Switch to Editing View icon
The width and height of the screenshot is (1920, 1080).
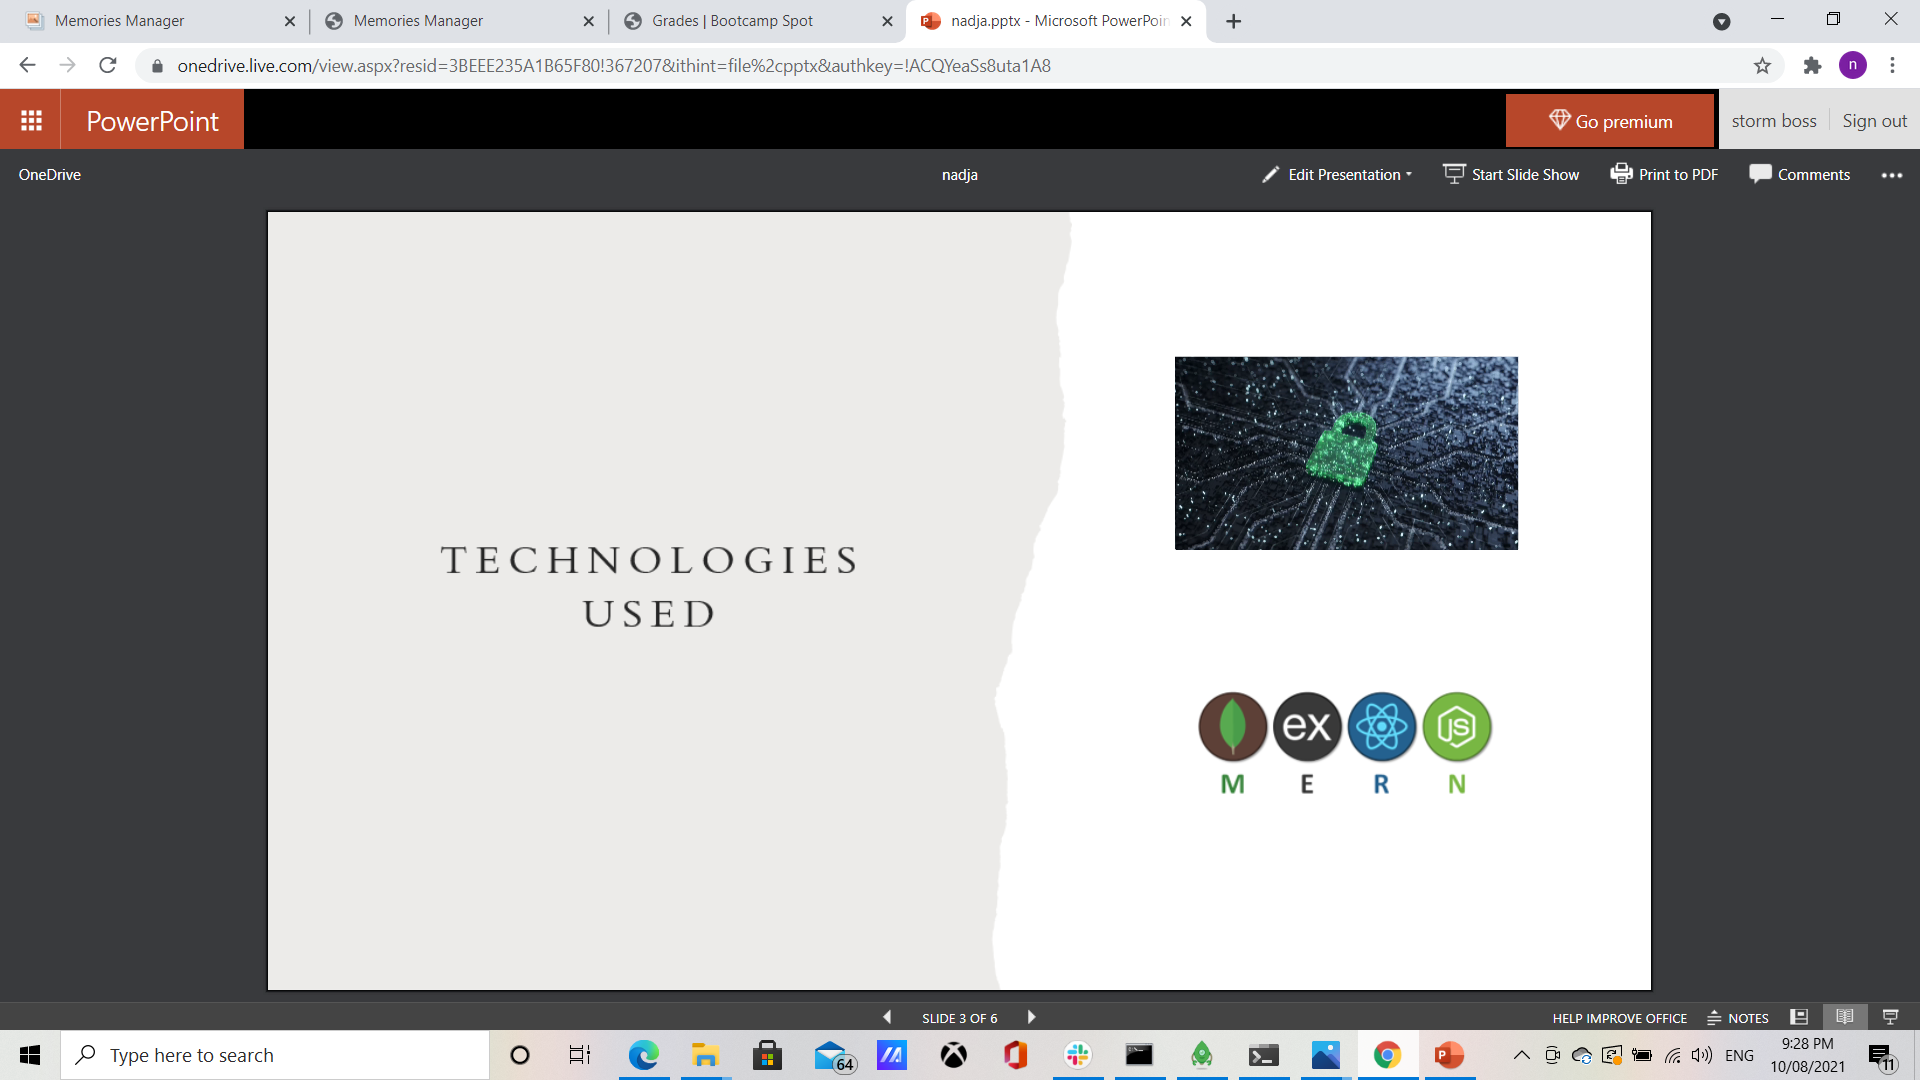(x=1799, y=1017)
